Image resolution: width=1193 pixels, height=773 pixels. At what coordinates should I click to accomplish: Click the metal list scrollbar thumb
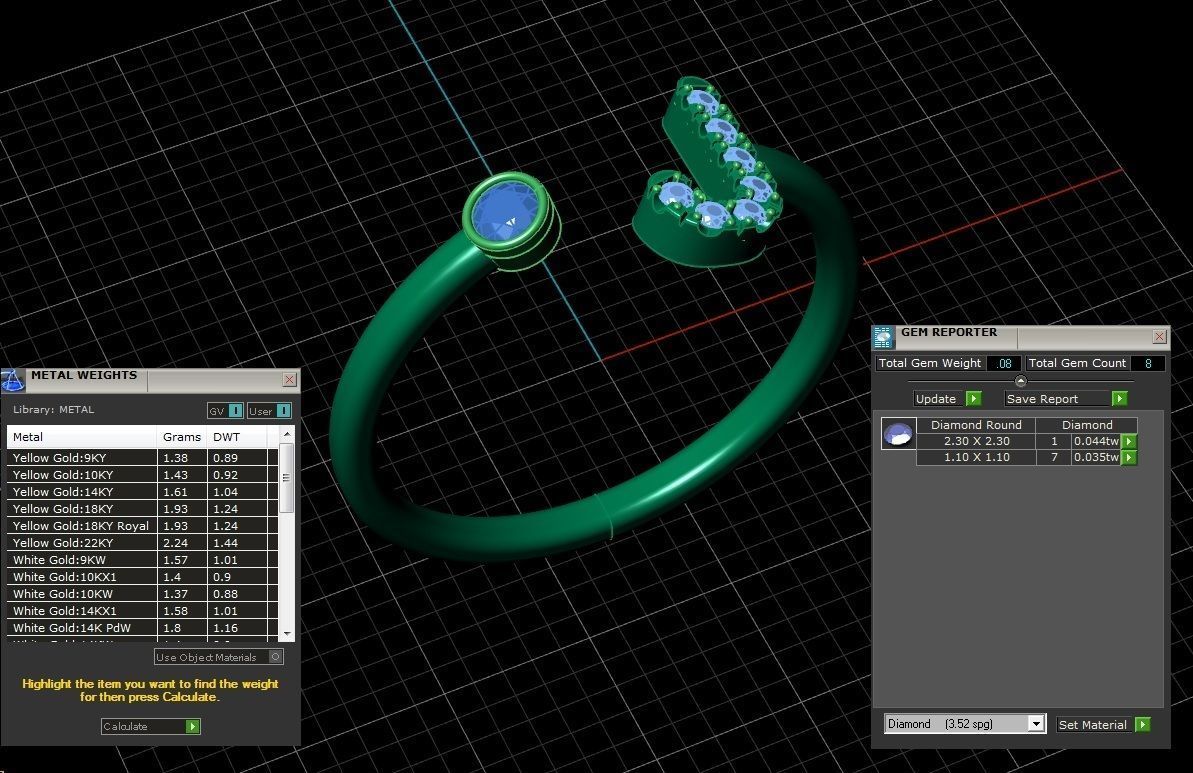(x=287, y=478)
